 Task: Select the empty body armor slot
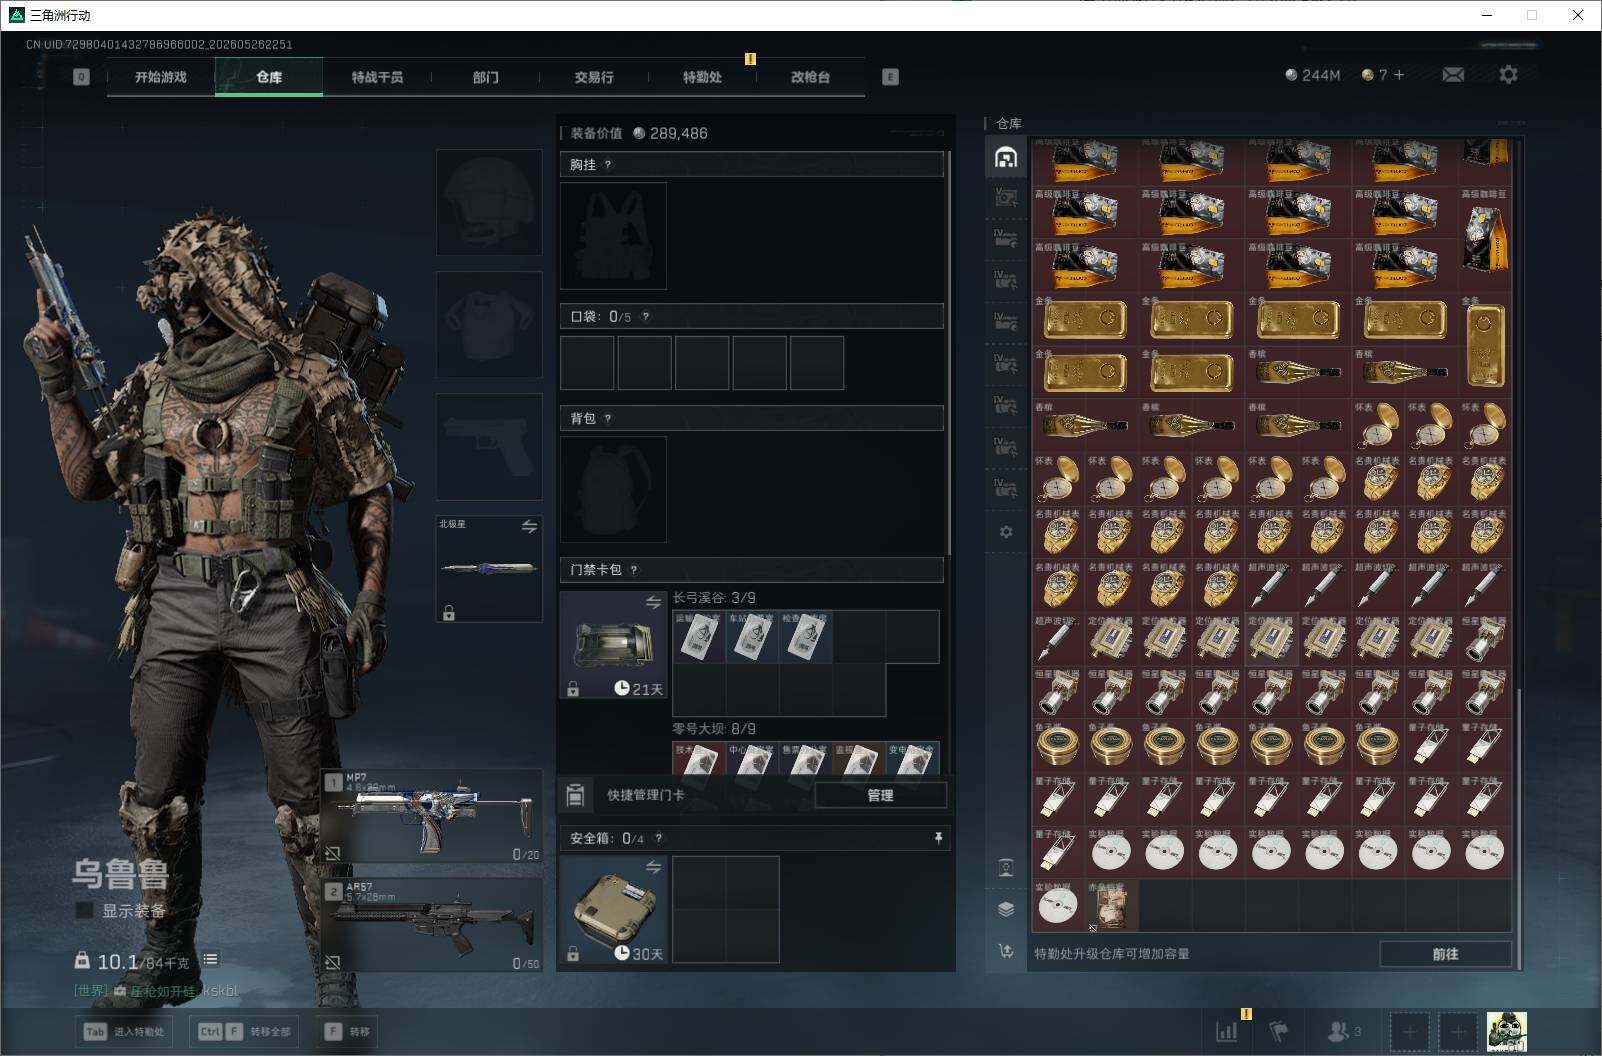(x=489, y=324)
